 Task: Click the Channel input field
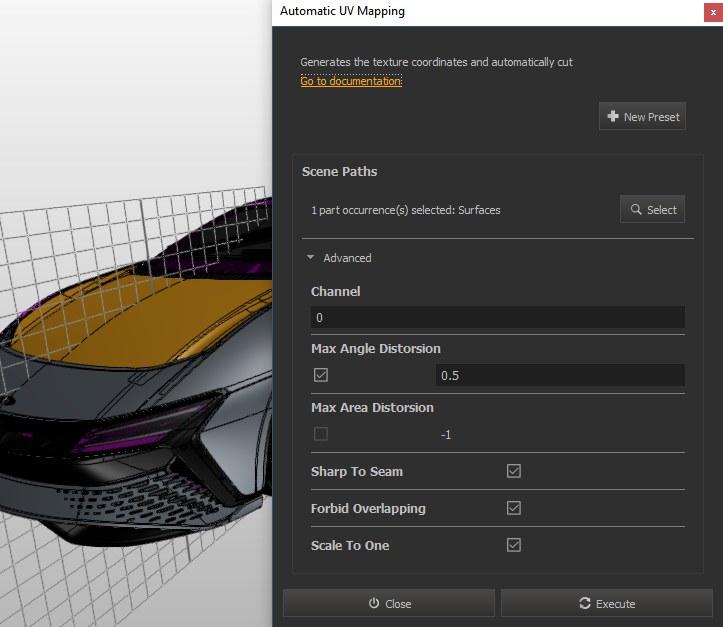tap(497, 318)
